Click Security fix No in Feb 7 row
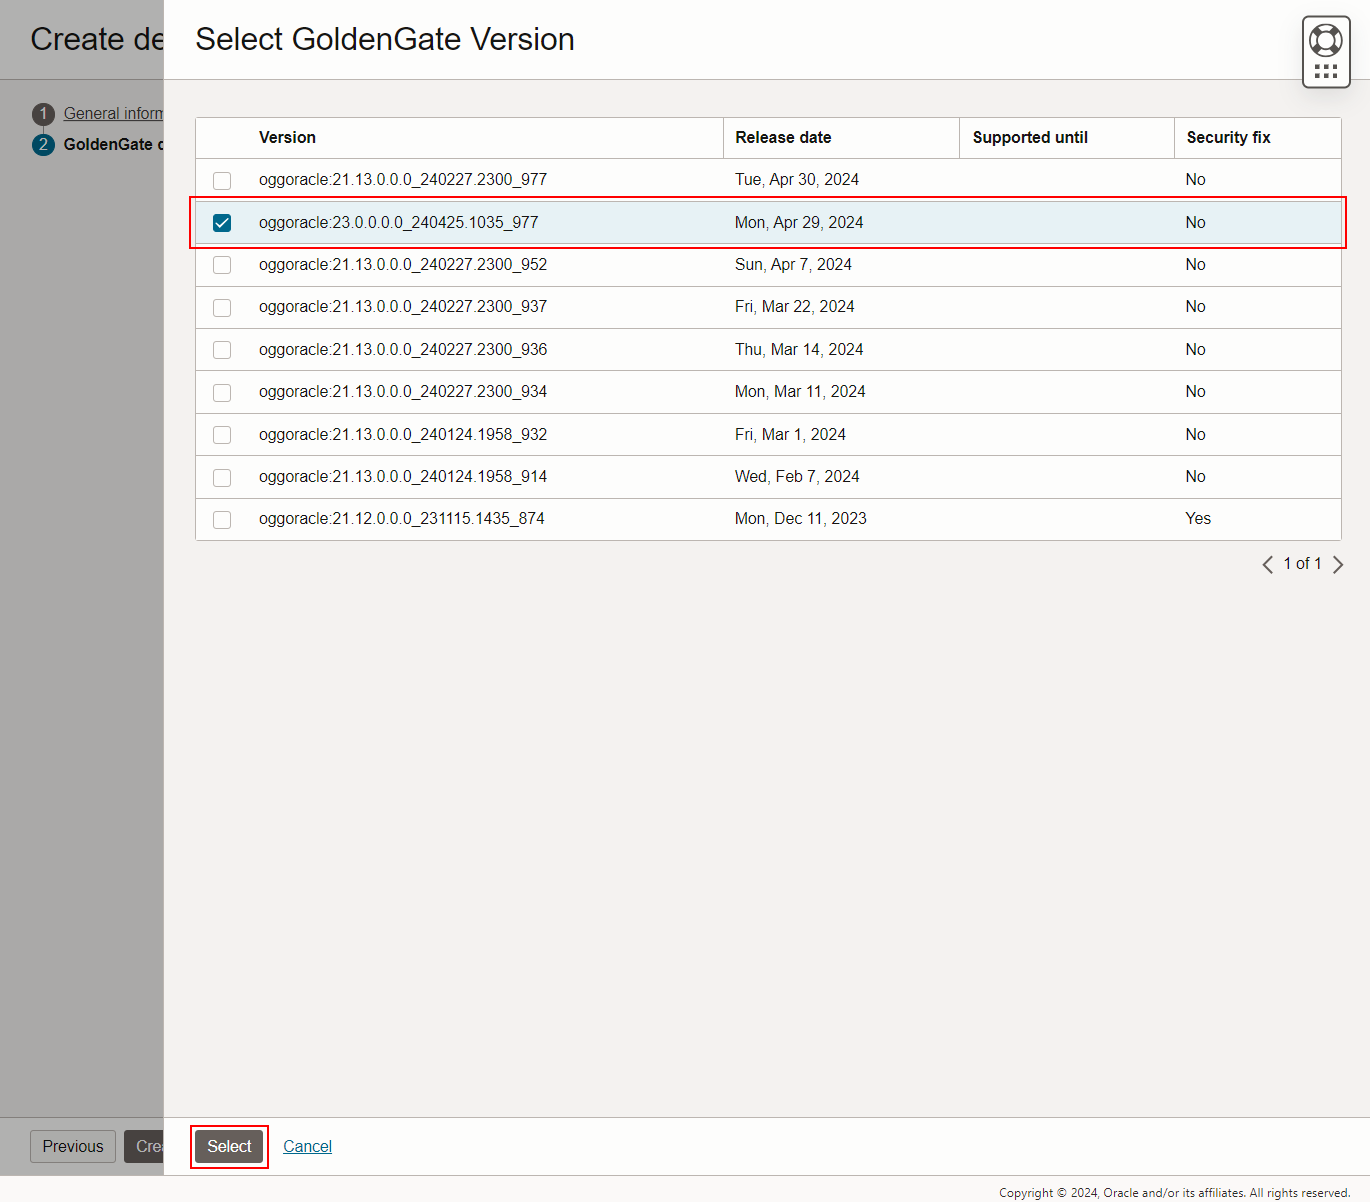This screenshot has width=1370, height=1202. (x=1196, y=476)
